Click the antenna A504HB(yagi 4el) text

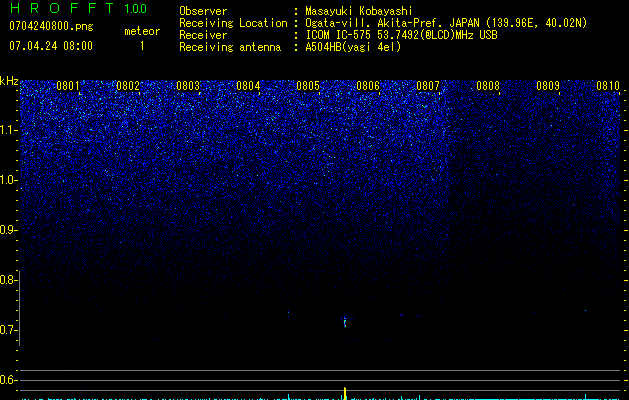click(x=353, y=47)
